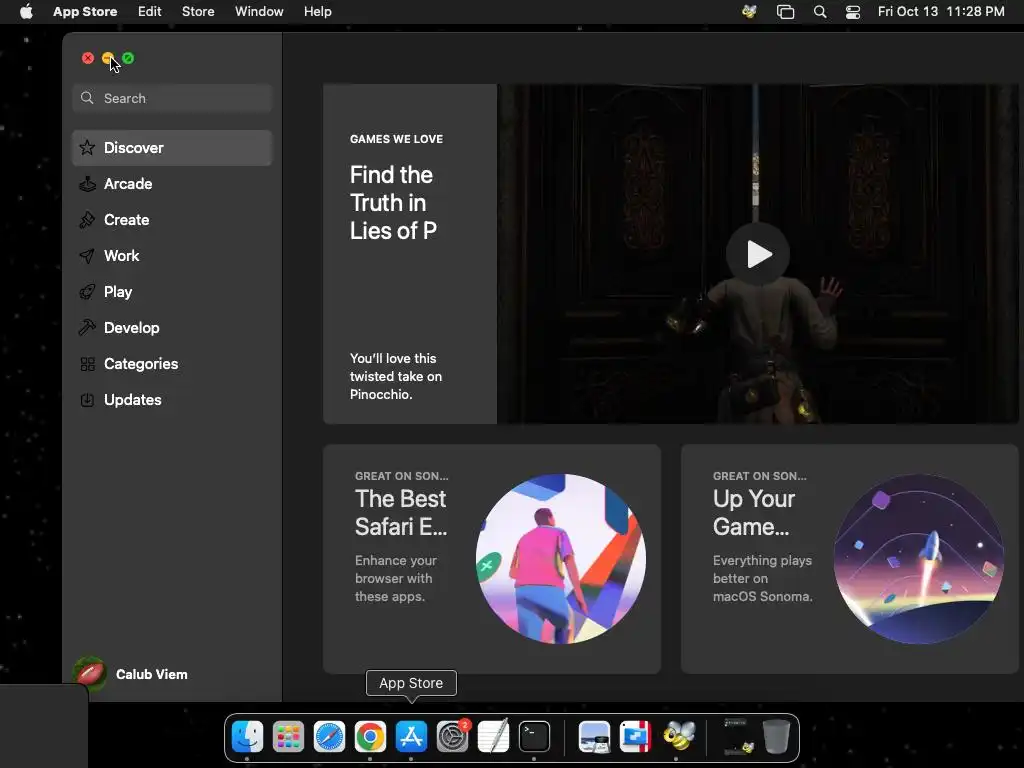The width and height of the screenshot is (1024, 768).
Task: Open the Apple menu
Action: [x=26, y=12]
